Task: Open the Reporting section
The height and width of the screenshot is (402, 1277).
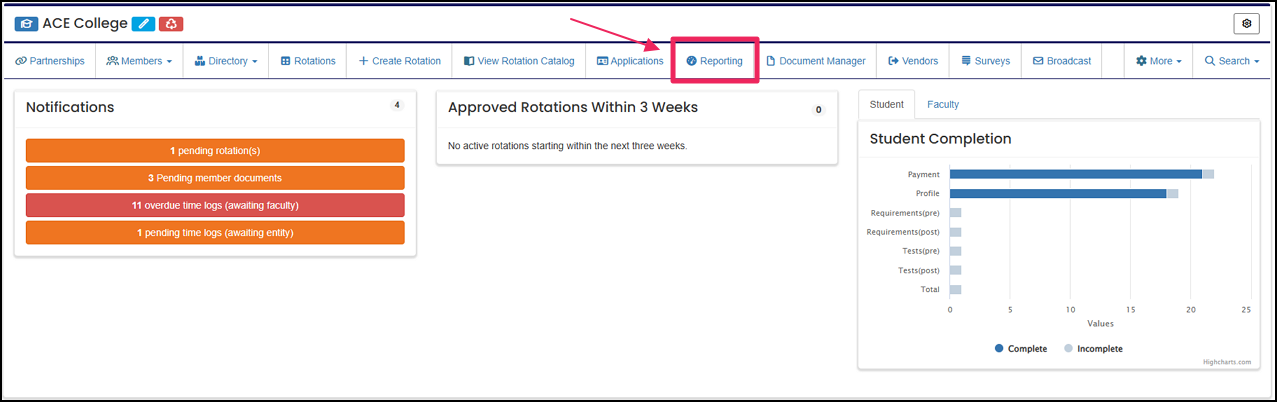Action: [x=715, y=61]
